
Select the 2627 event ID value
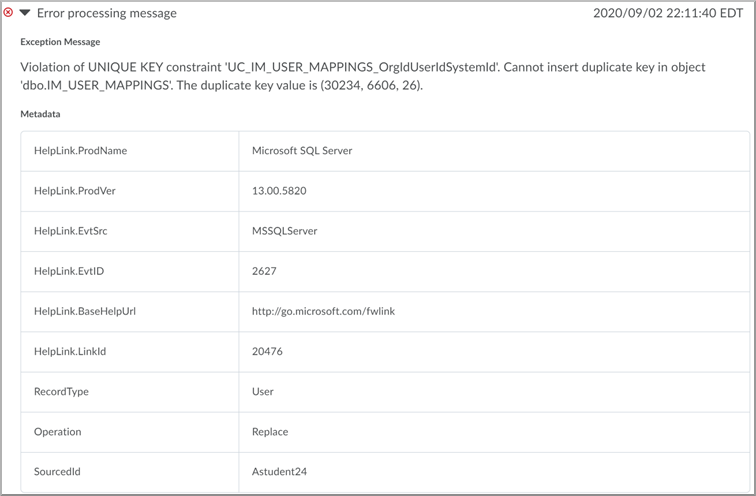(x=264, y=271)
